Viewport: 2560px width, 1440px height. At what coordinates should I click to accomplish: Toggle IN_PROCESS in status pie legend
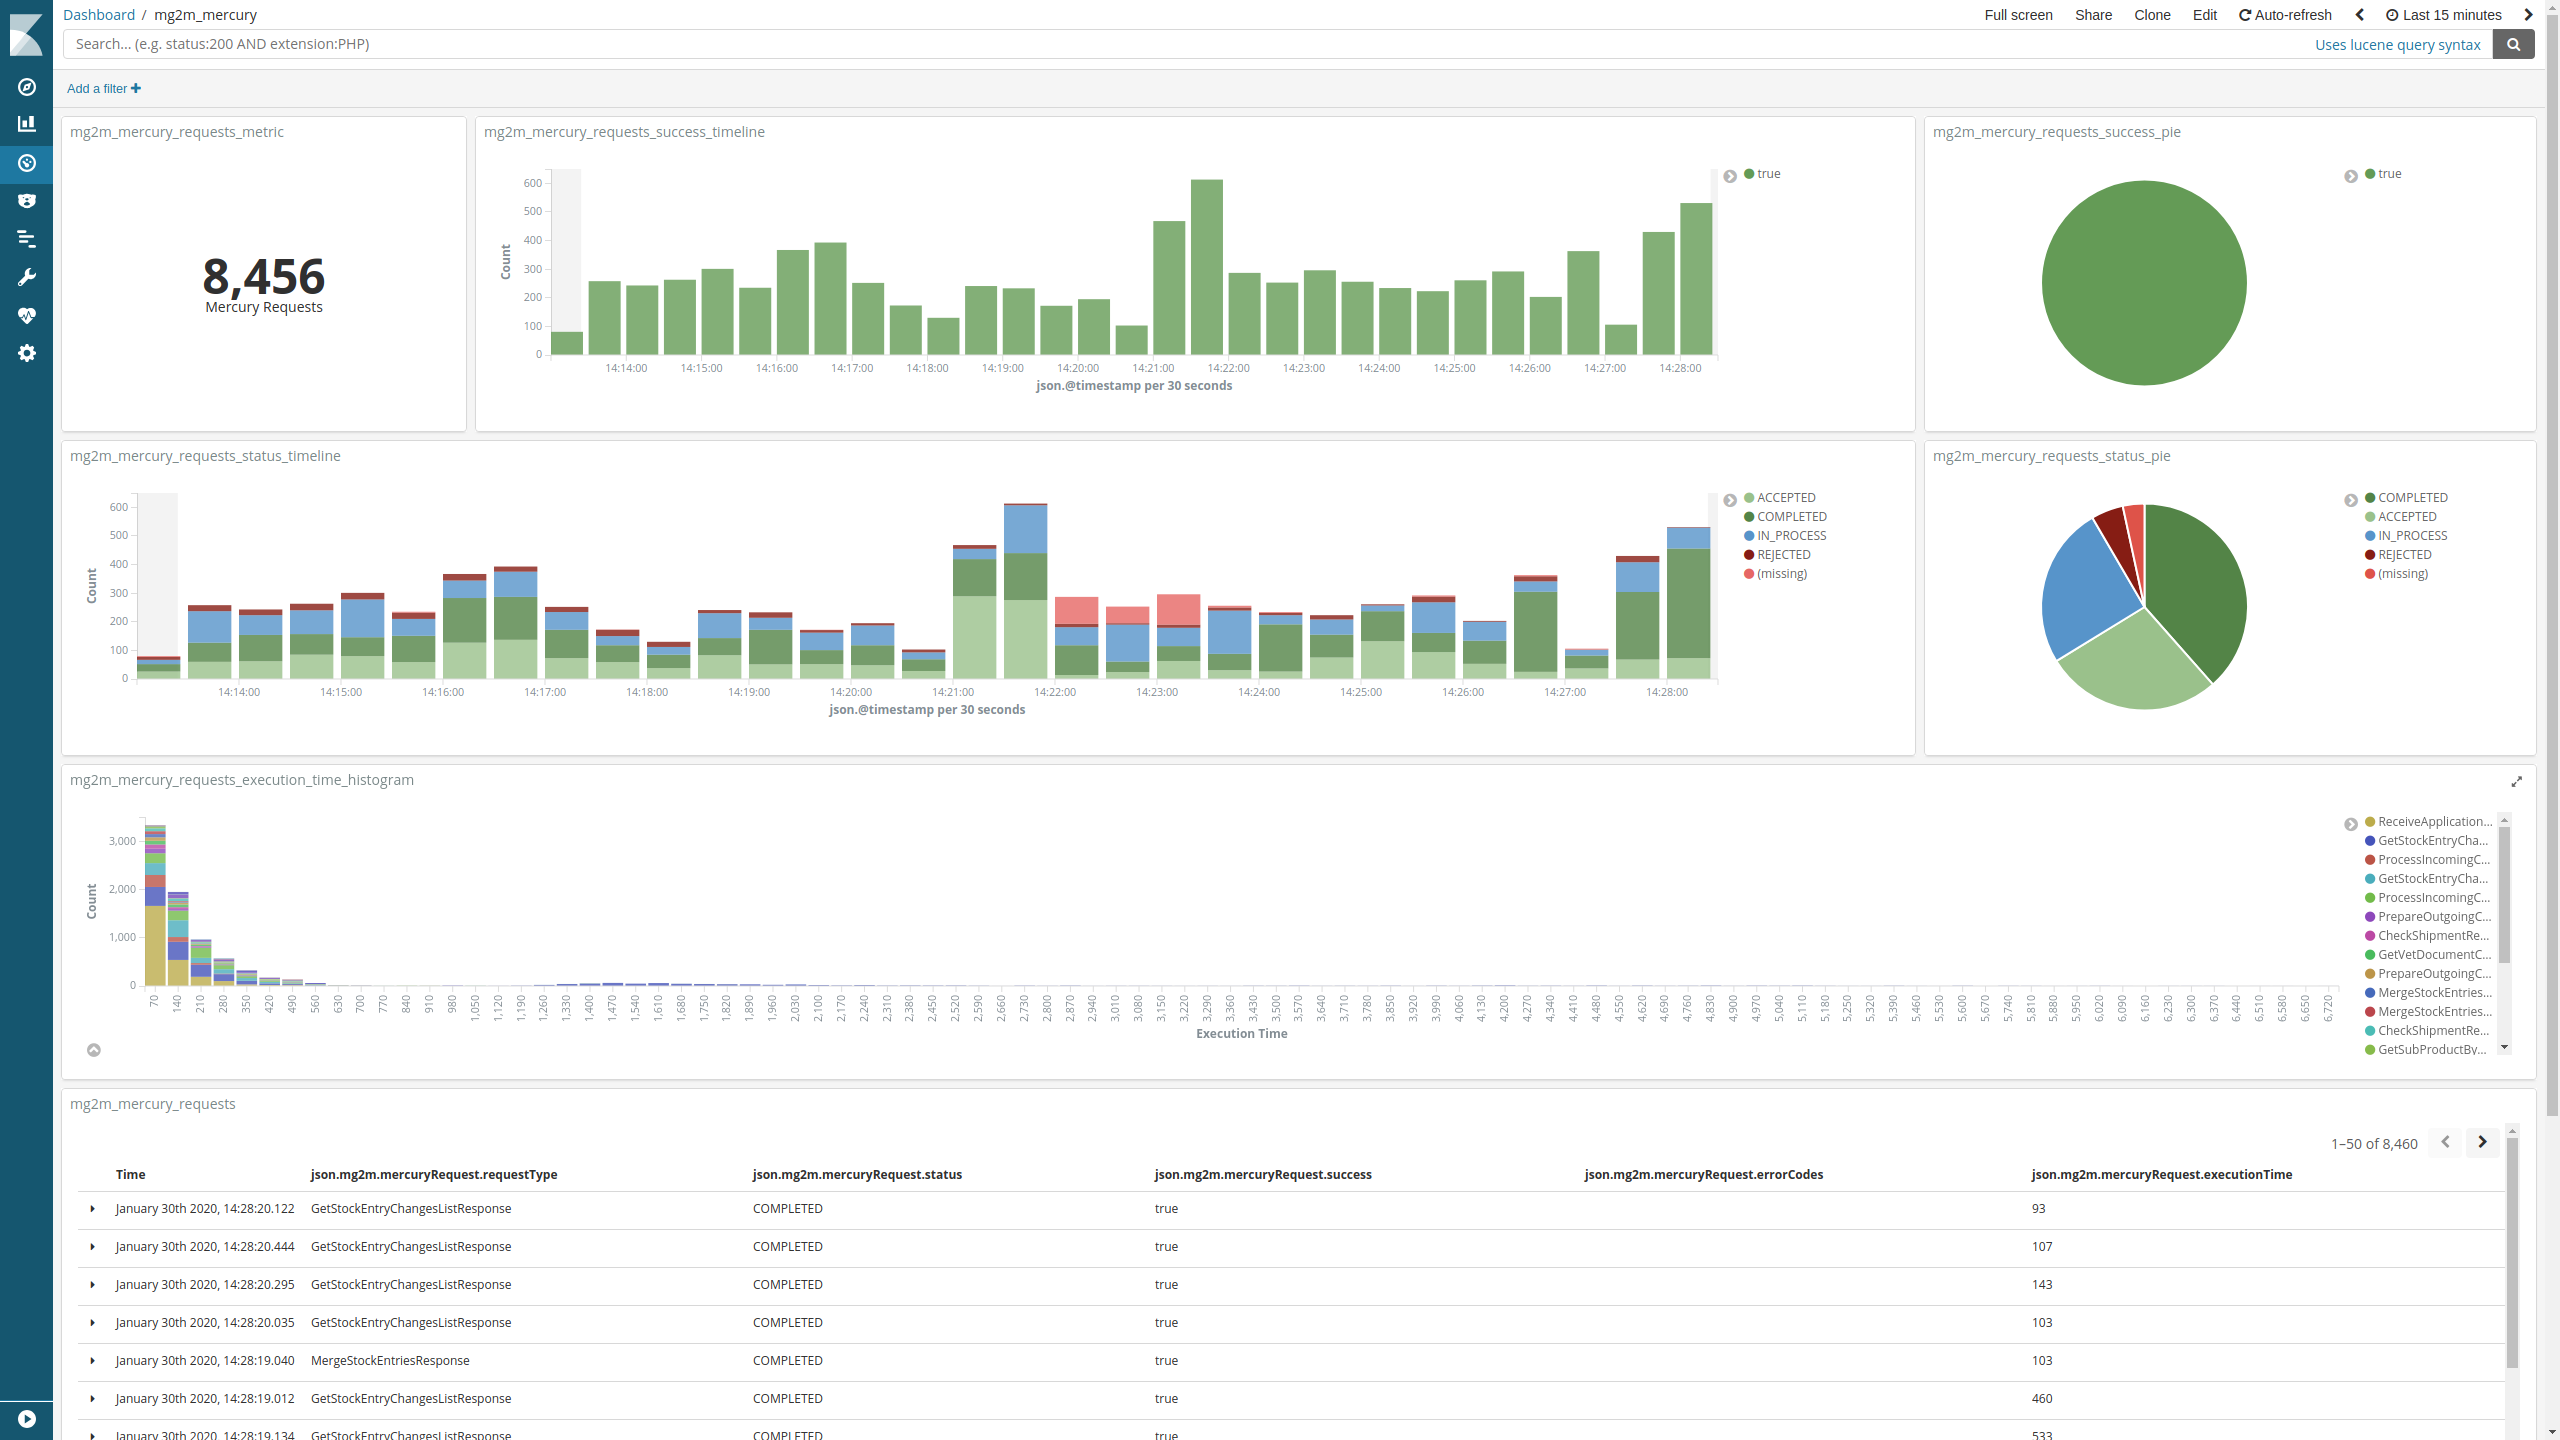[2410, 535]
